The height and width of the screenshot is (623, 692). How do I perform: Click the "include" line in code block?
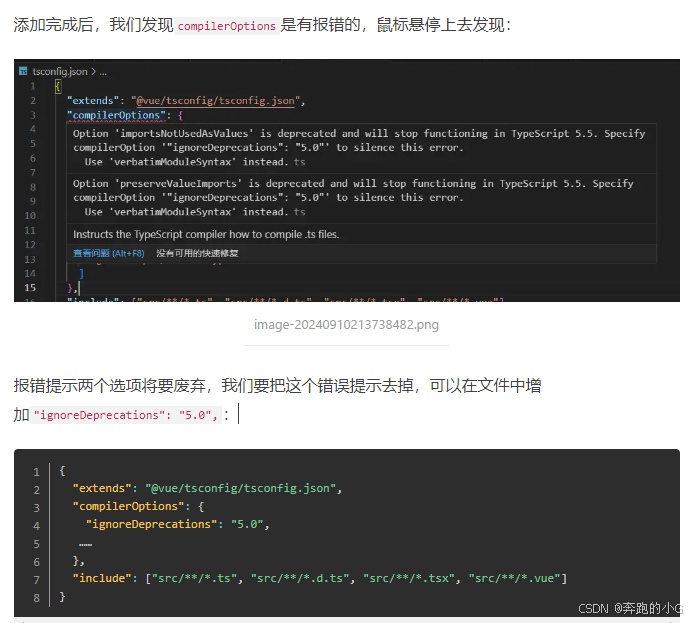tap(320, 578)
